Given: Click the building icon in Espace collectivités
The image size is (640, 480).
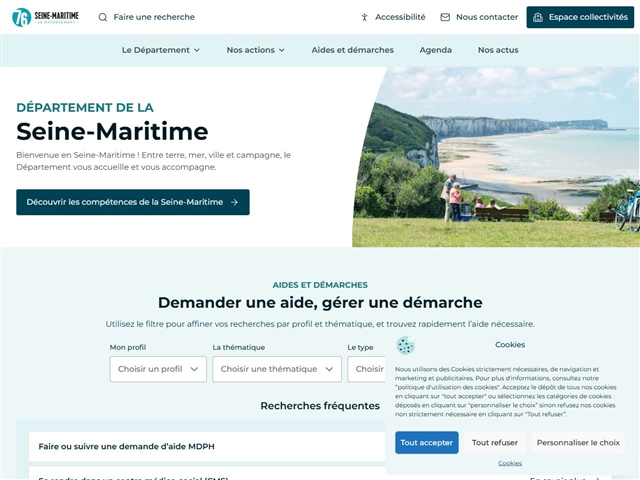Looking at the screenshot, I should 538,17.
